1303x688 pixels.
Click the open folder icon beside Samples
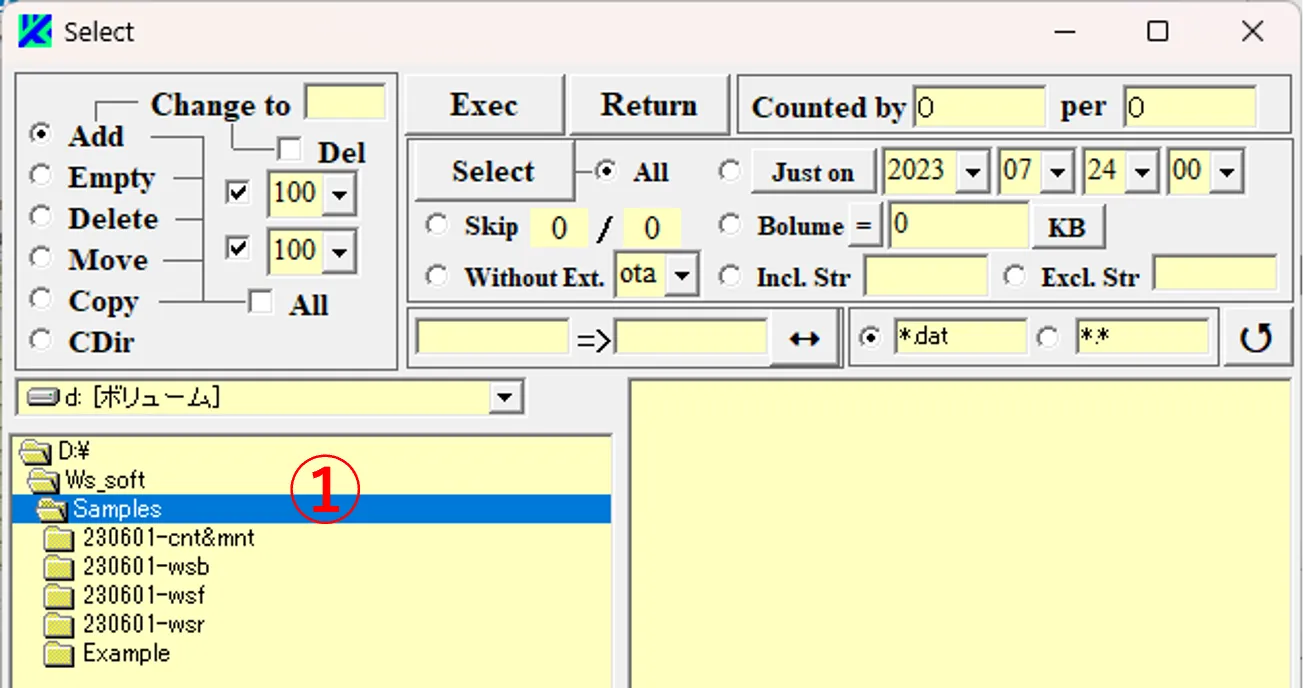[52, 509]
